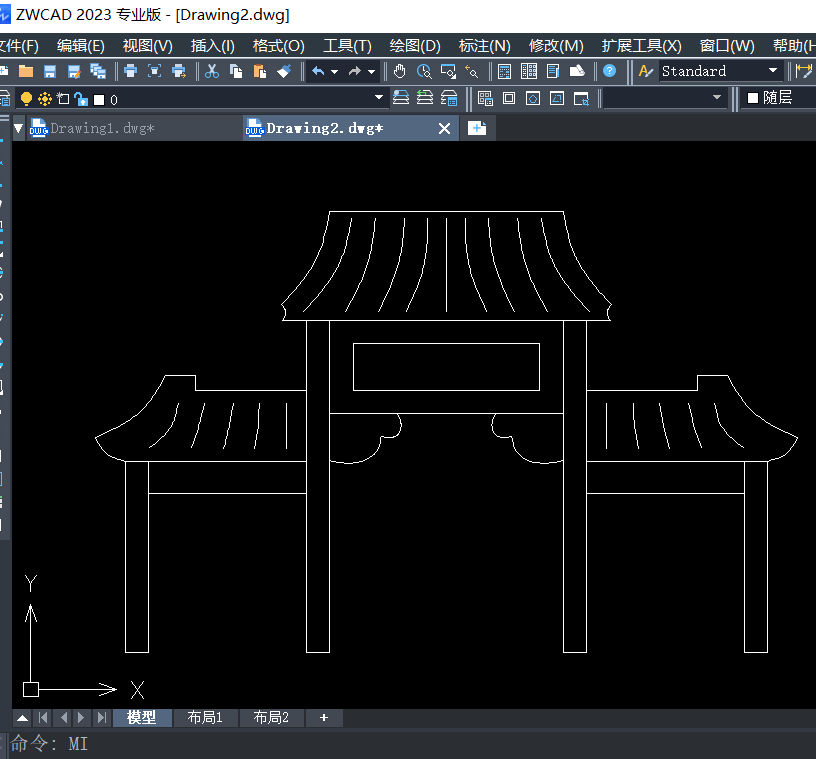
Task: Activate the Pan hand tool
Action: coord(400,71)
